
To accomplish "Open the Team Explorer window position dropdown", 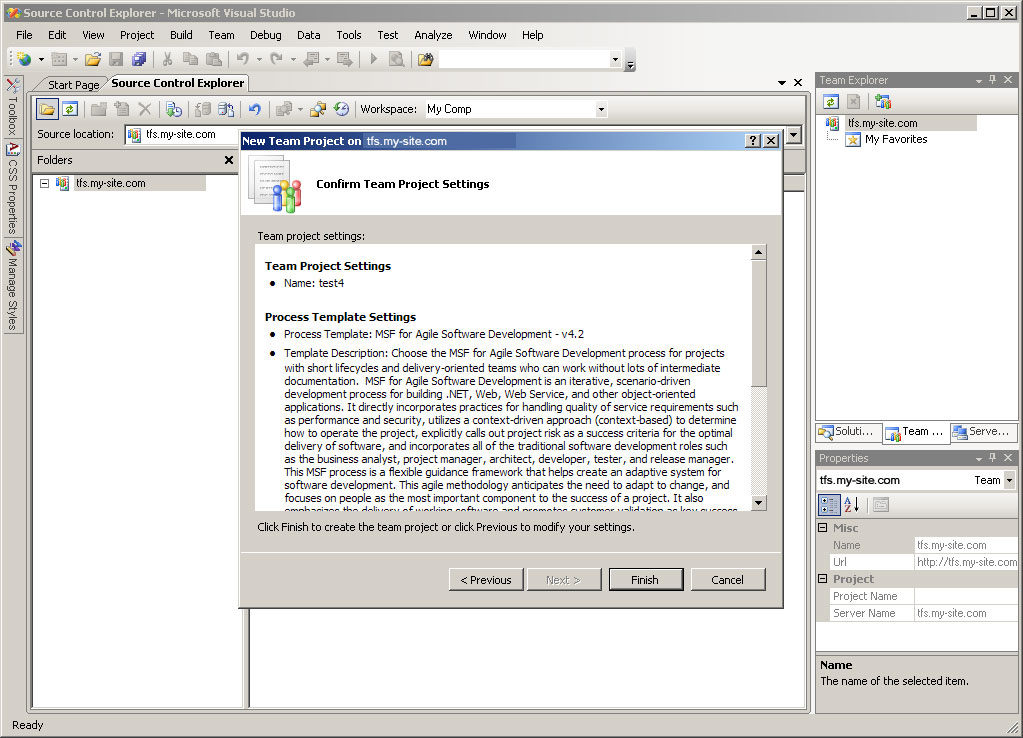I will pyautogui.click(x=979, y=80).
